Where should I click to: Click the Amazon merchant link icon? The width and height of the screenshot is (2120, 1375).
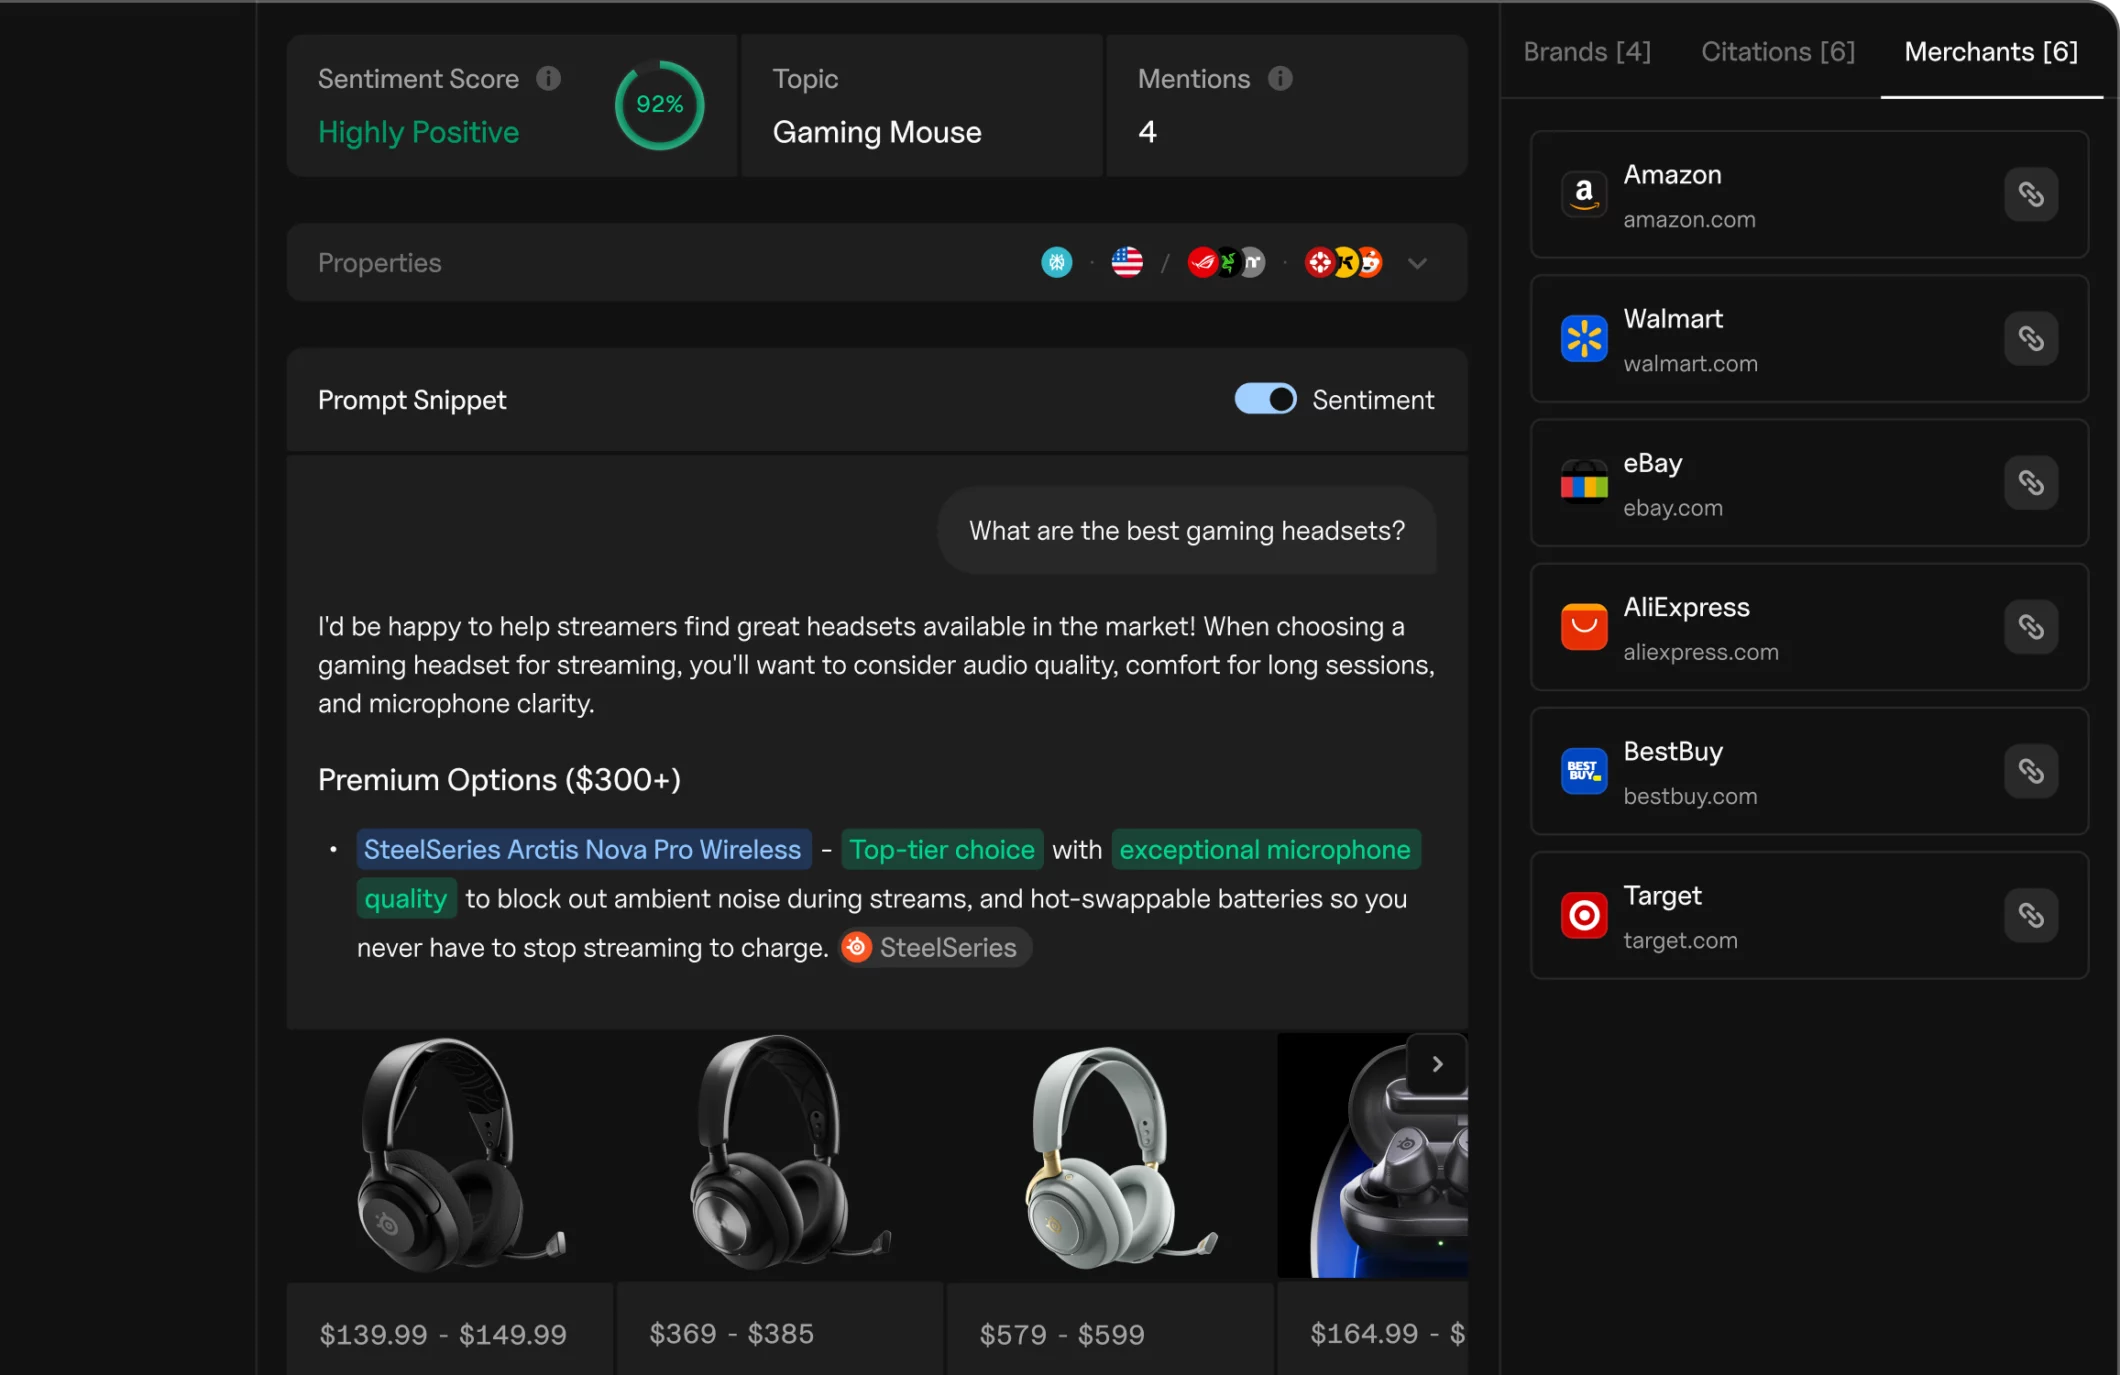click(x=2030, y=194)
